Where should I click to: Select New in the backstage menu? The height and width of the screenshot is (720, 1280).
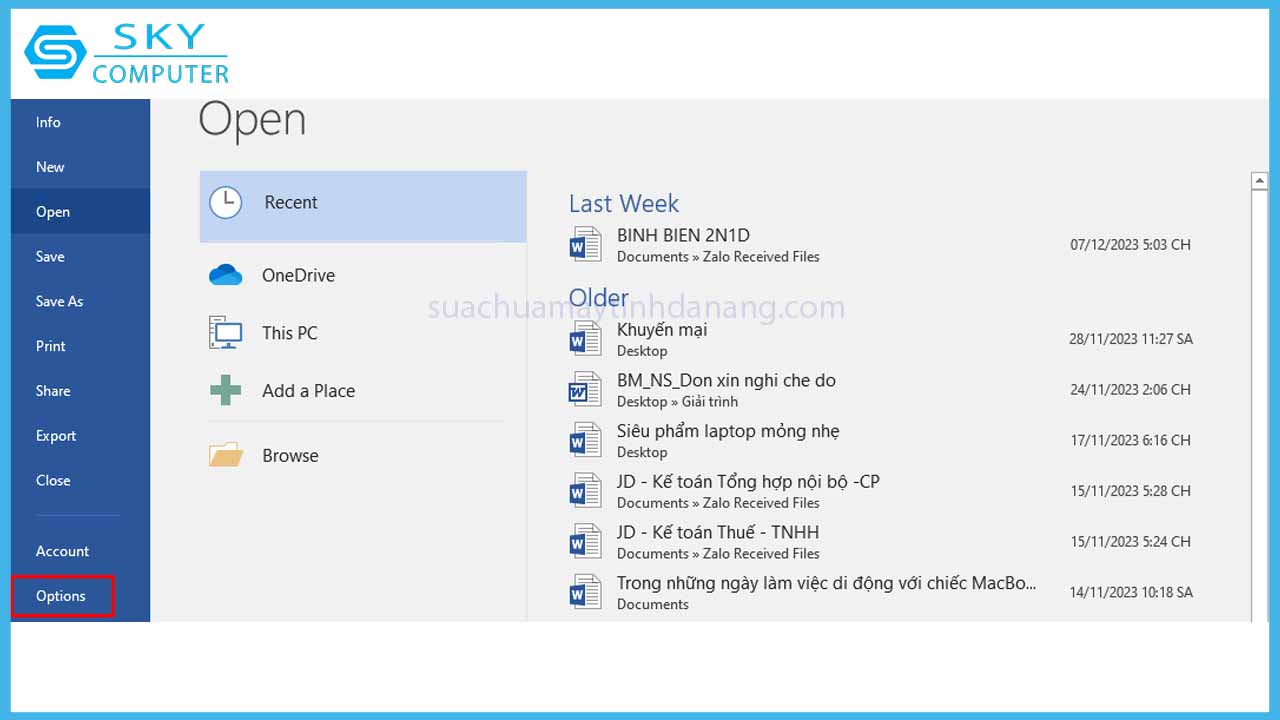(x=80, y=167)
